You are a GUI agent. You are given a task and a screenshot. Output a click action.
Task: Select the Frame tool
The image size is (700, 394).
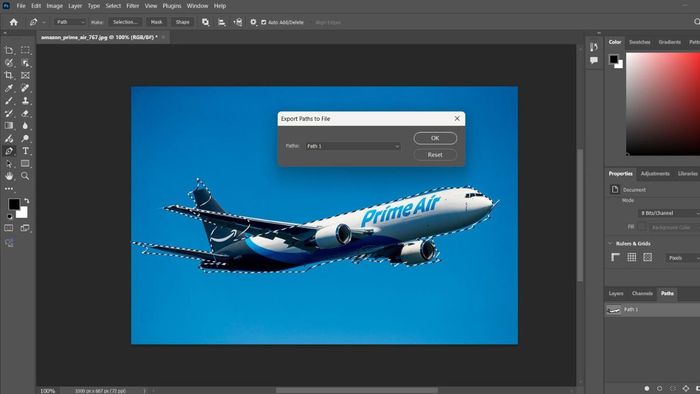25,75
